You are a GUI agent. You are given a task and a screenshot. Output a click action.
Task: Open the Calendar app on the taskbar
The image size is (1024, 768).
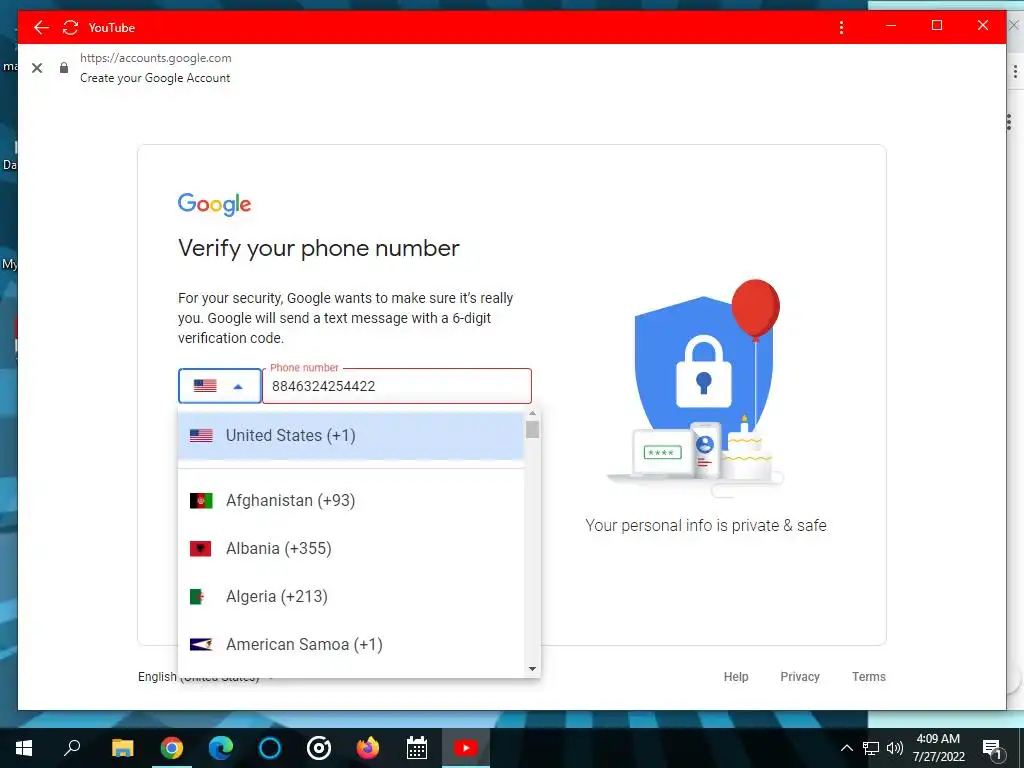417,748
